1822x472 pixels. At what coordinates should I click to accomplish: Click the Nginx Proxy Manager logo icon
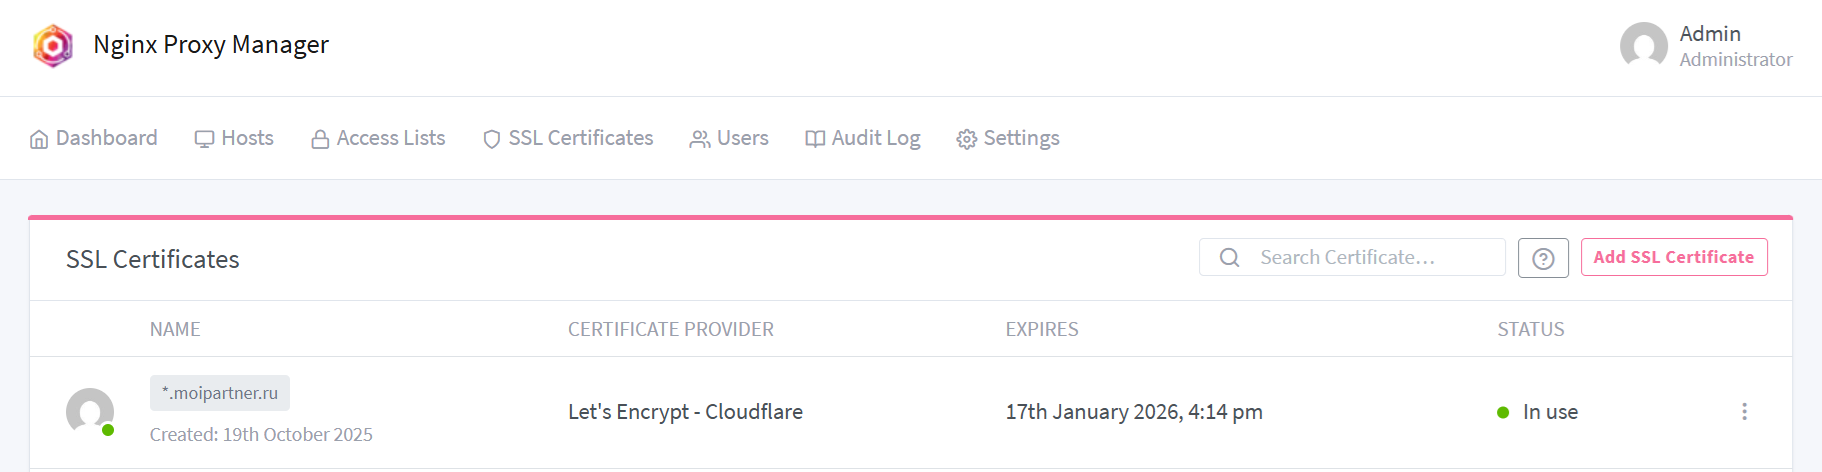click(53, 46)
